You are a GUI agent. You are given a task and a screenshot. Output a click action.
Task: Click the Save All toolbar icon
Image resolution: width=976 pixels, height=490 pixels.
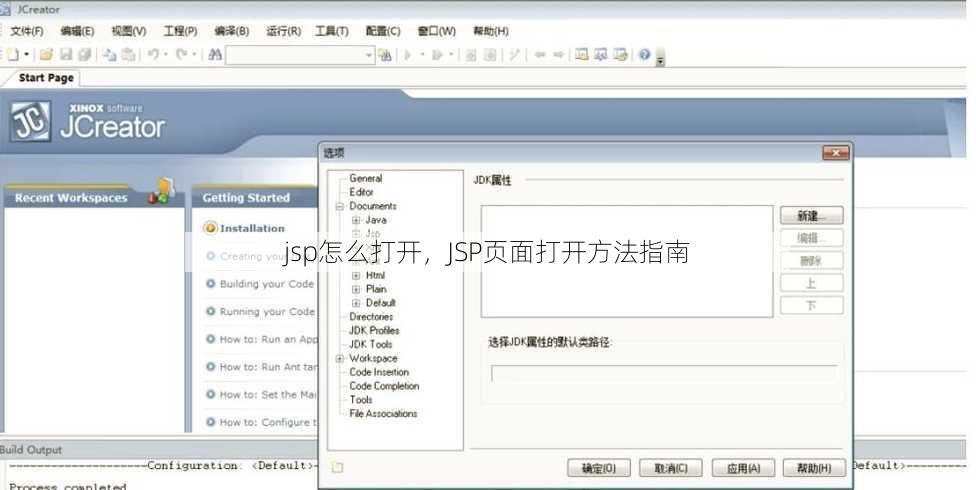click(x=85, y=55)
